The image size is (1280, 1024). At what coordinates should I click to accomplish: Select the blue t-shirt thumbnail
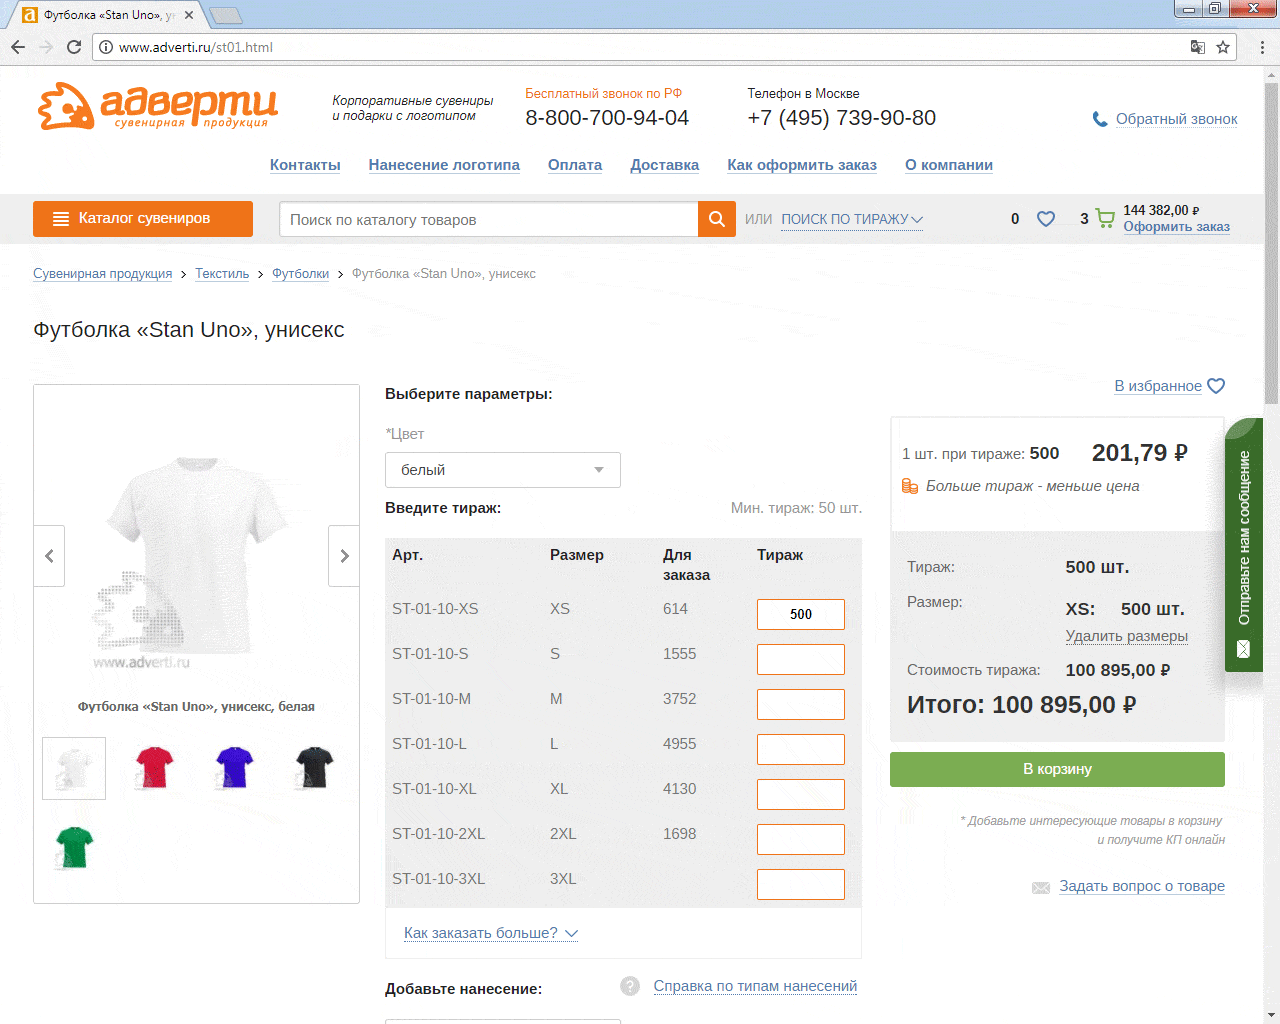(x=234, y=768)
